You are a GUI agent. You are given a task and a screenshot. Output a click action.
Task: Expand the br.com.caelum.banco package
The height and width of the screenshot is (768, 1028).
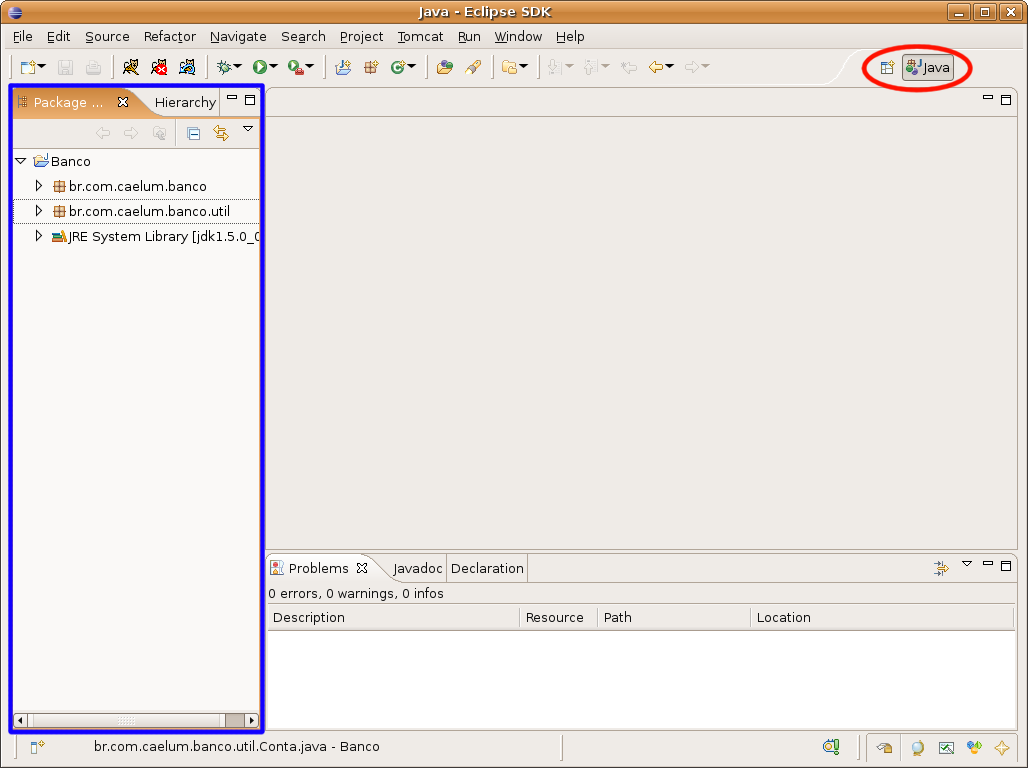pyautogui.click(x=39, y=186)
